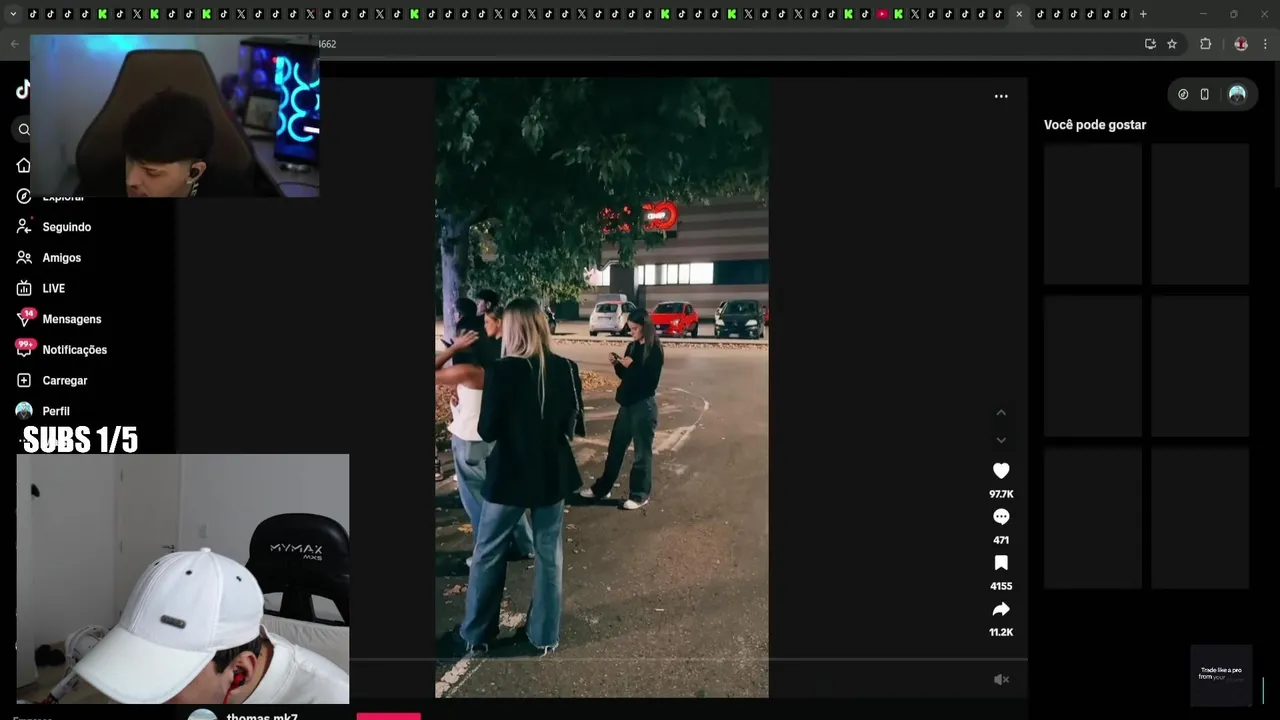Viewport: 1280px width, 720px height.
Task: Open the tab search dropdown arrow
Action: (x=13, y=14)
